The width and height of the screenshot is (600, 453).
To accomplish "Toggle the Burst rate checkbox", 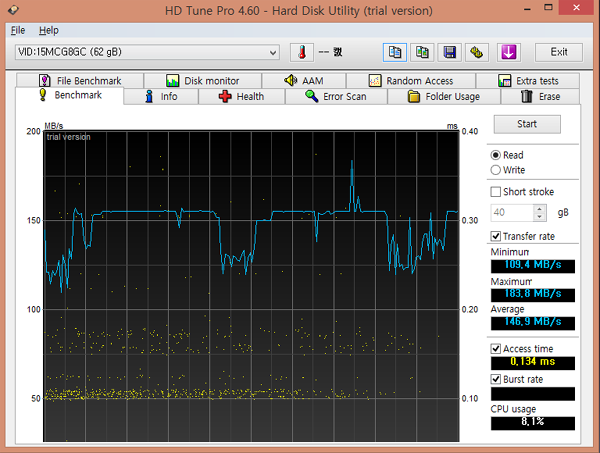I will coord(496,379).
